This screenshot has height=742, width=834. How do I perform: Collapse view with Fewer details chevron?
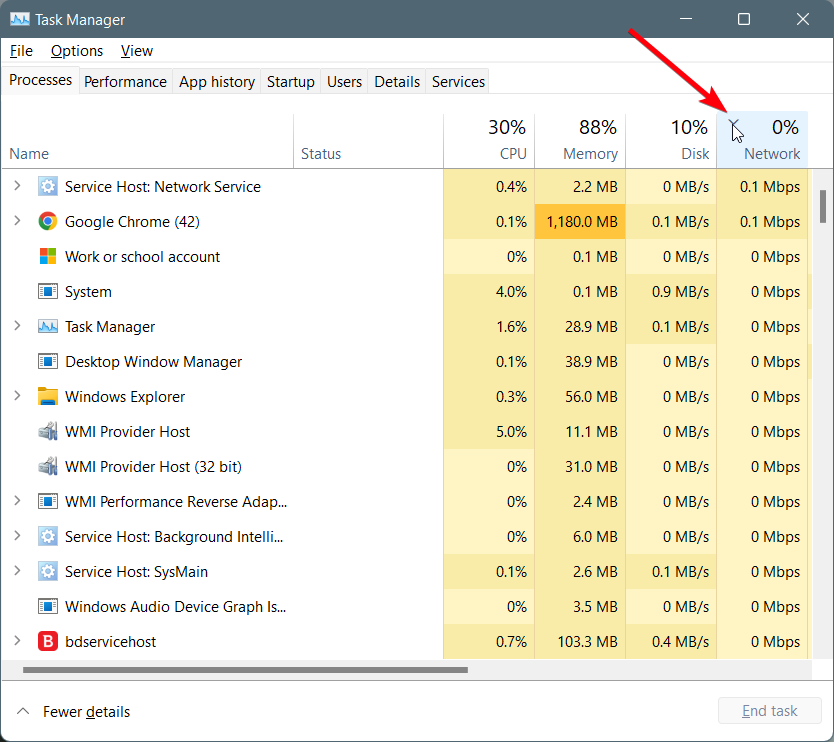coord(23,711)
